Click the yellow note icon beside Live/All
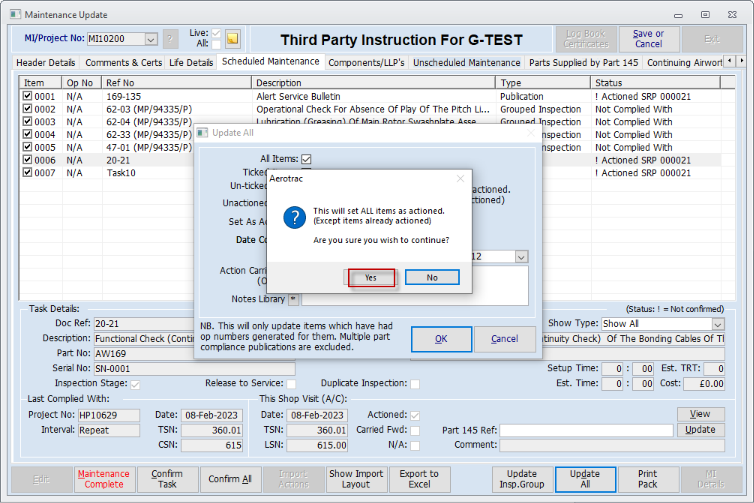754x503 pixels. click(232, 39)
